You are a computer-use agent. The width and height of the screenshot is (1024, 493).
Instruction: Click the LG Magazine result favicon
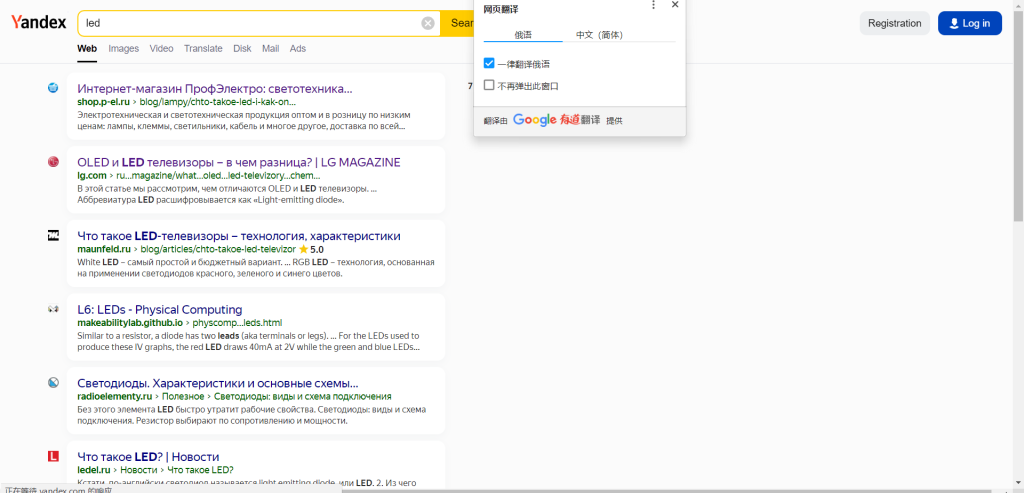coord(53,162)
